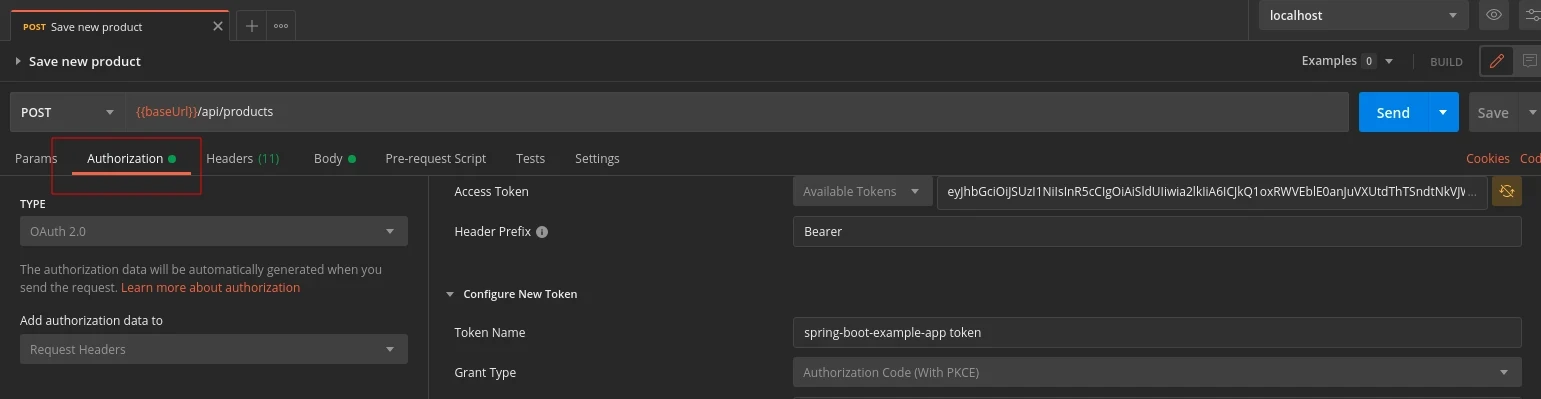Open Send button dropdown arrow

pyautogui.click(x=1443, y=112)
